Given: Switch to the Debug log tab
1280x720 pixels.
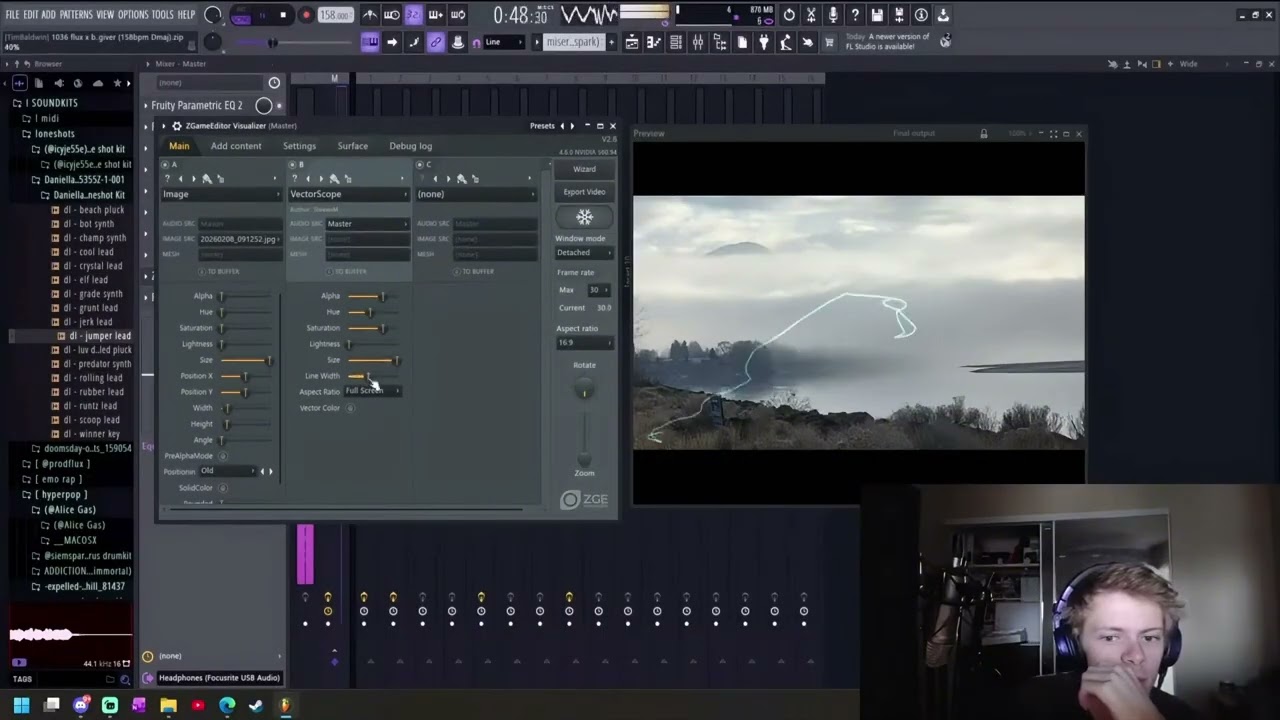Looking at the screenshot, I should pyautogui.click(x=411, y=146).
